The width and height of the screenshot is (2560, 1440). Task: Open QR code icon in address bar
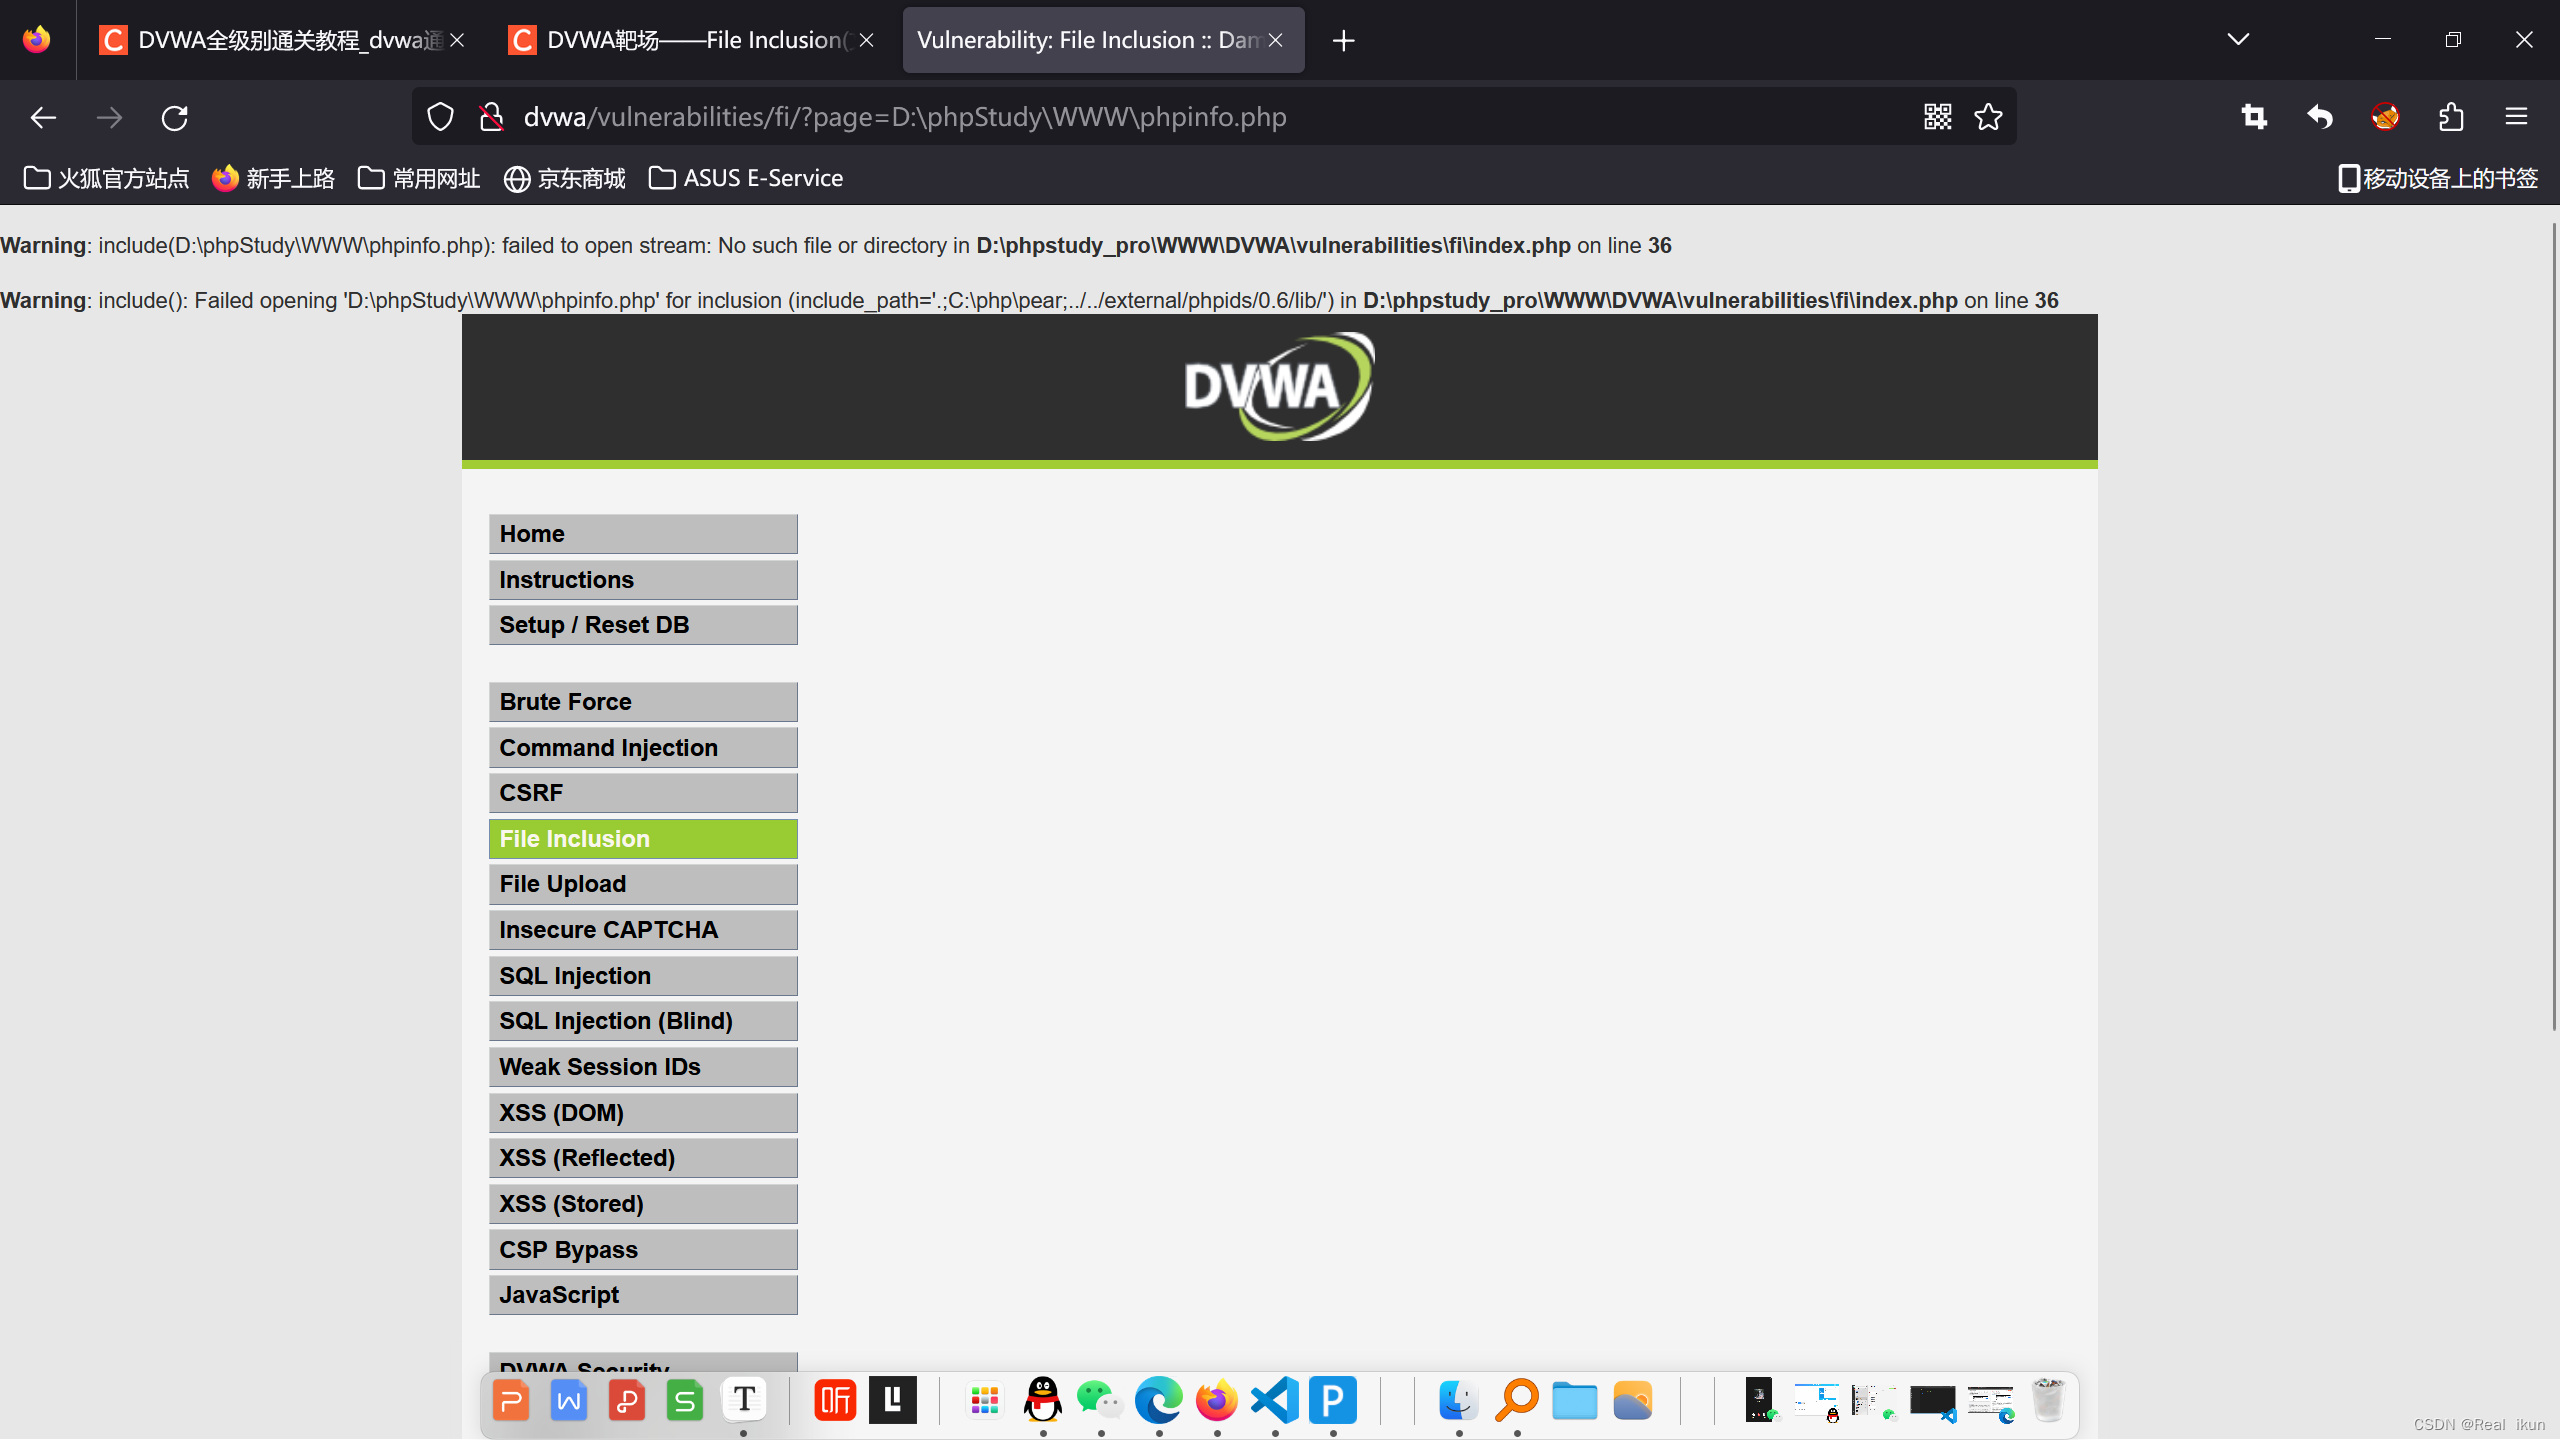tap(1937, 117)
